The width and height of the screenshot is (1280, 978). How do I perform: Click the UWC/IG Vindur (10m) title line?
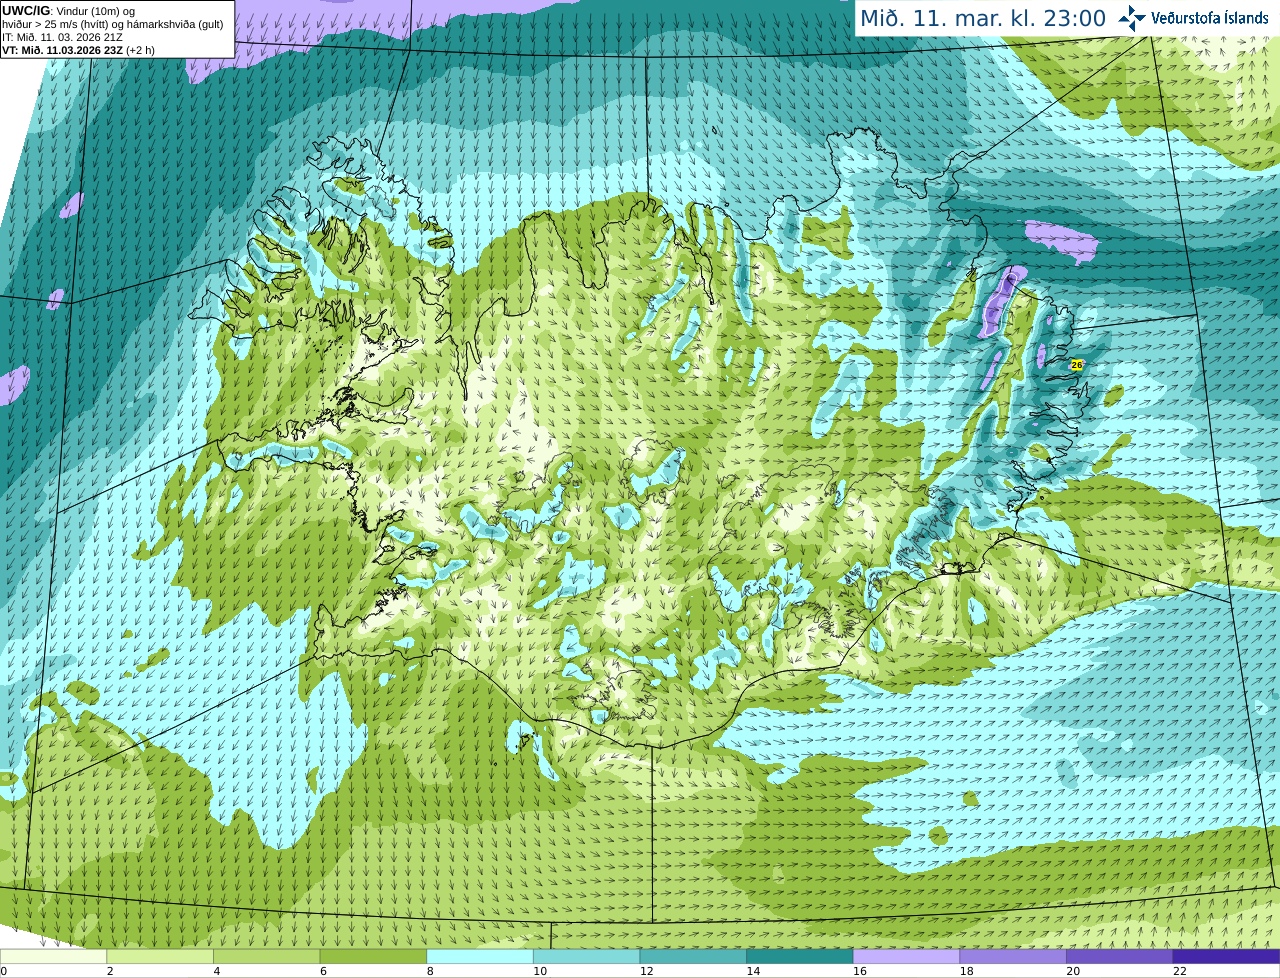[68, 11]
